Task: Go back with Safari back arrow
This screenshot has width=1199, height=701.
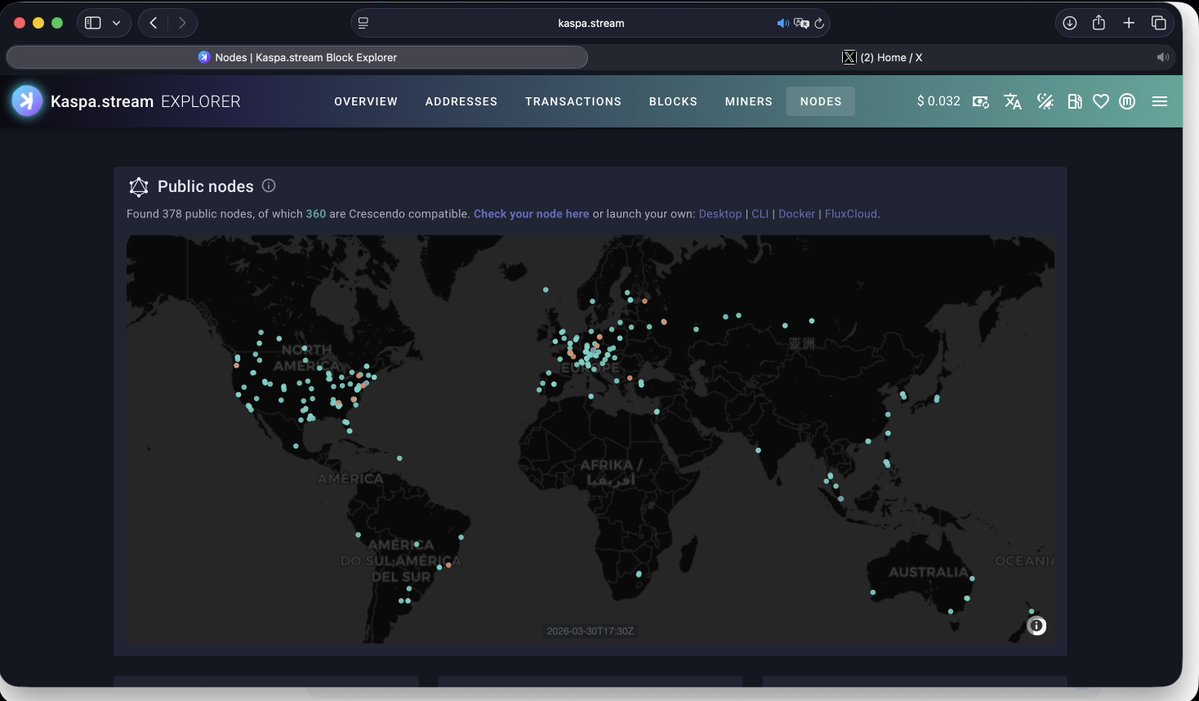Action: click(153, 23)
